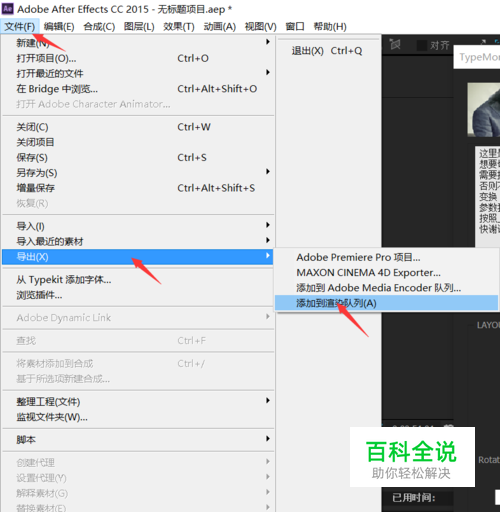Screen dimensions: 500x512
Task: Expand the 脚本 submenu
Action: (138, 440)
